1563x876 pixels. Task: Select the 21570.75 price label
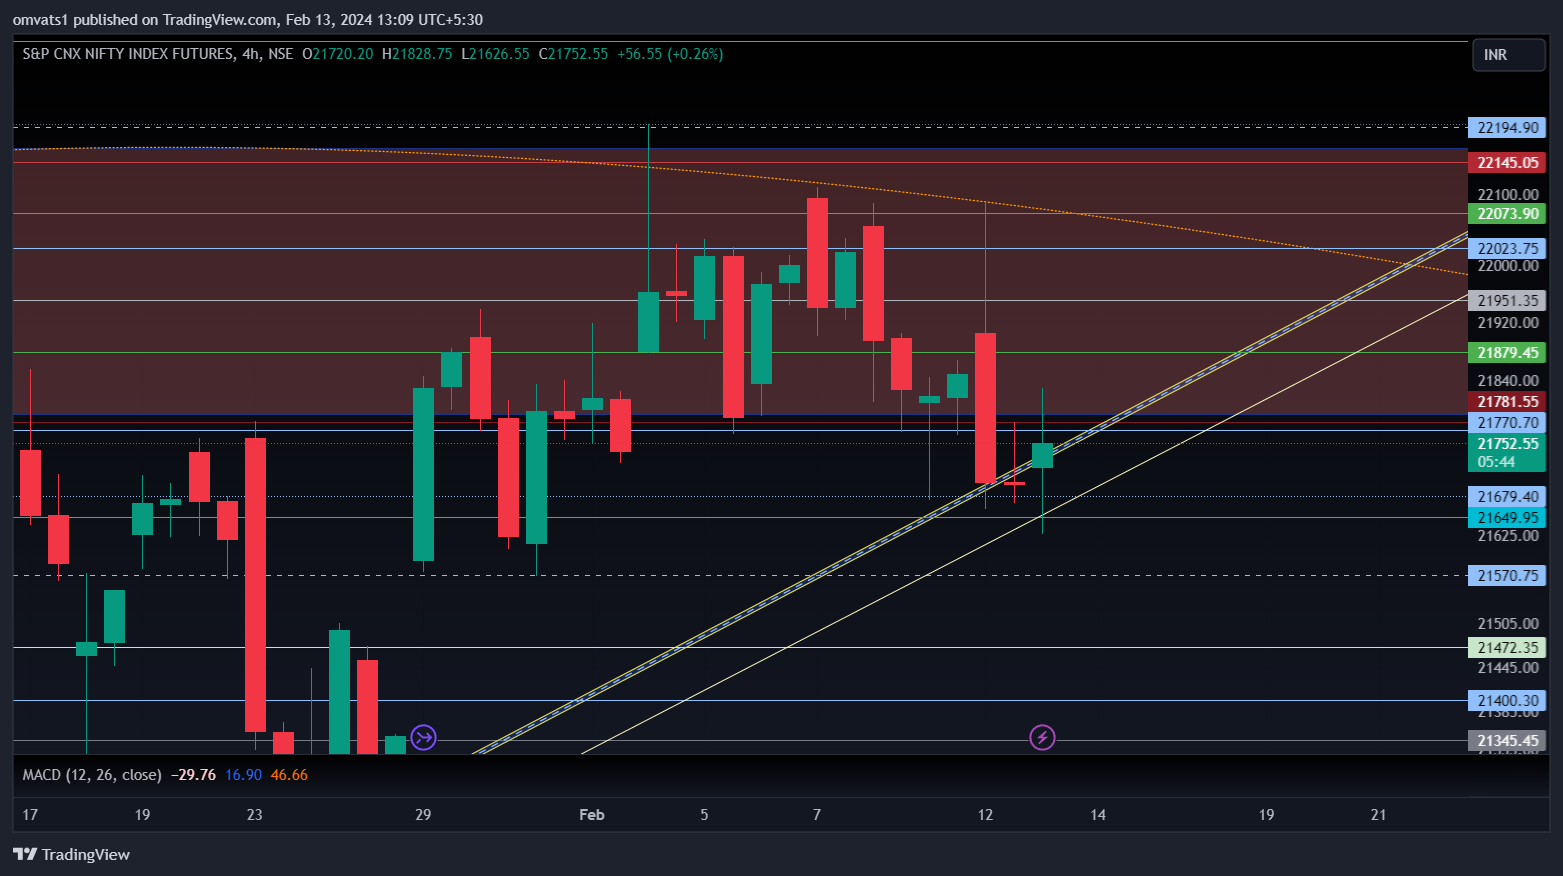pos(1507,576)
